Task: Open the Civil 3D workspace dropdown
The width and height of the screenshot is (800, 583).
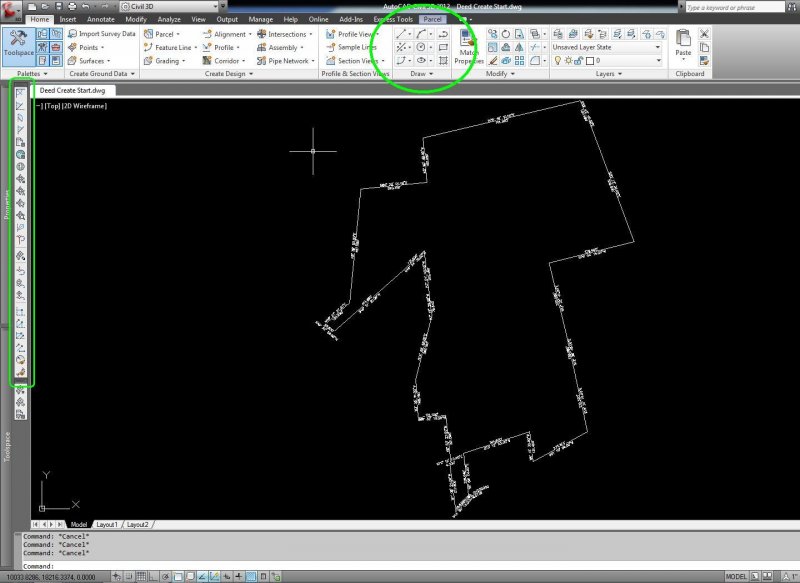Action: (x=169, y=7)
